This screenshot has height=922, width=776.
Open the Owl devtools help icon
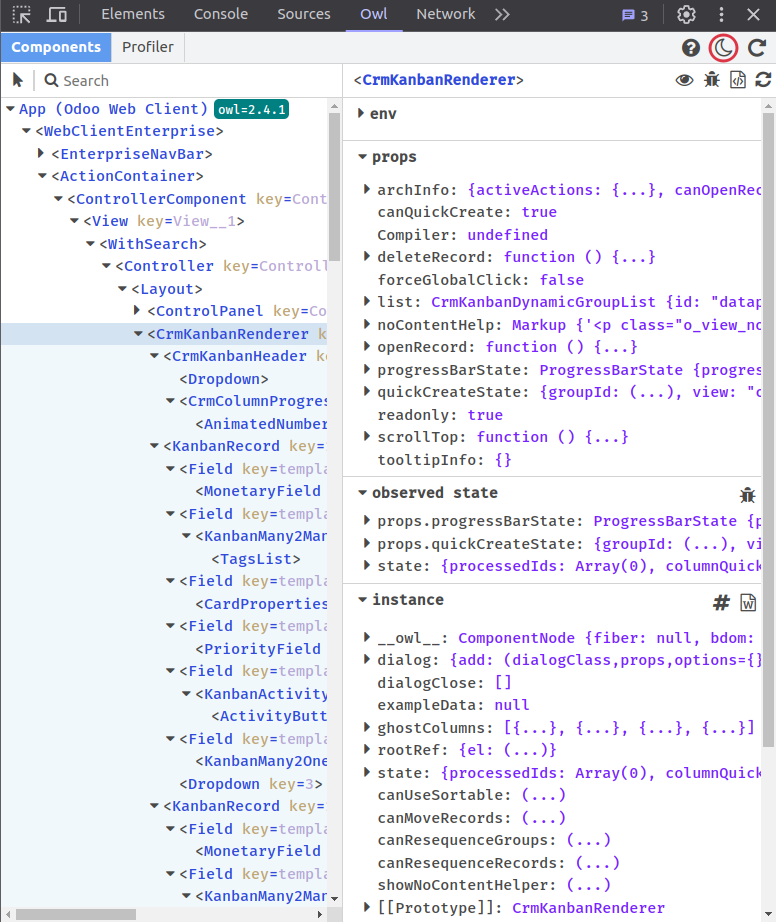click(x=691, y=47)
